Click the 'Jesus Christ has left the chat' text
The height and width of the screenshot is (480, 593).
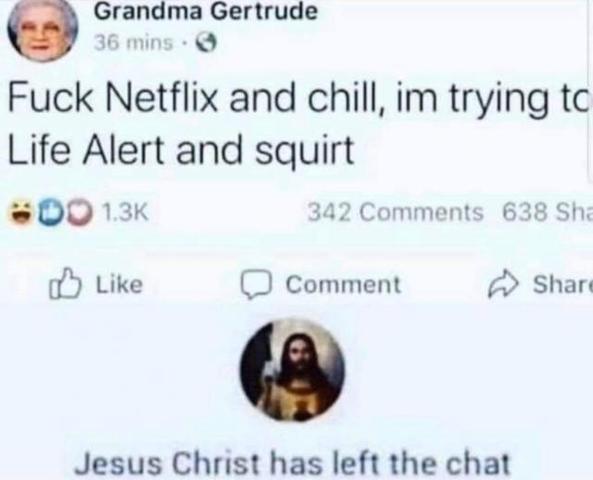292,463
